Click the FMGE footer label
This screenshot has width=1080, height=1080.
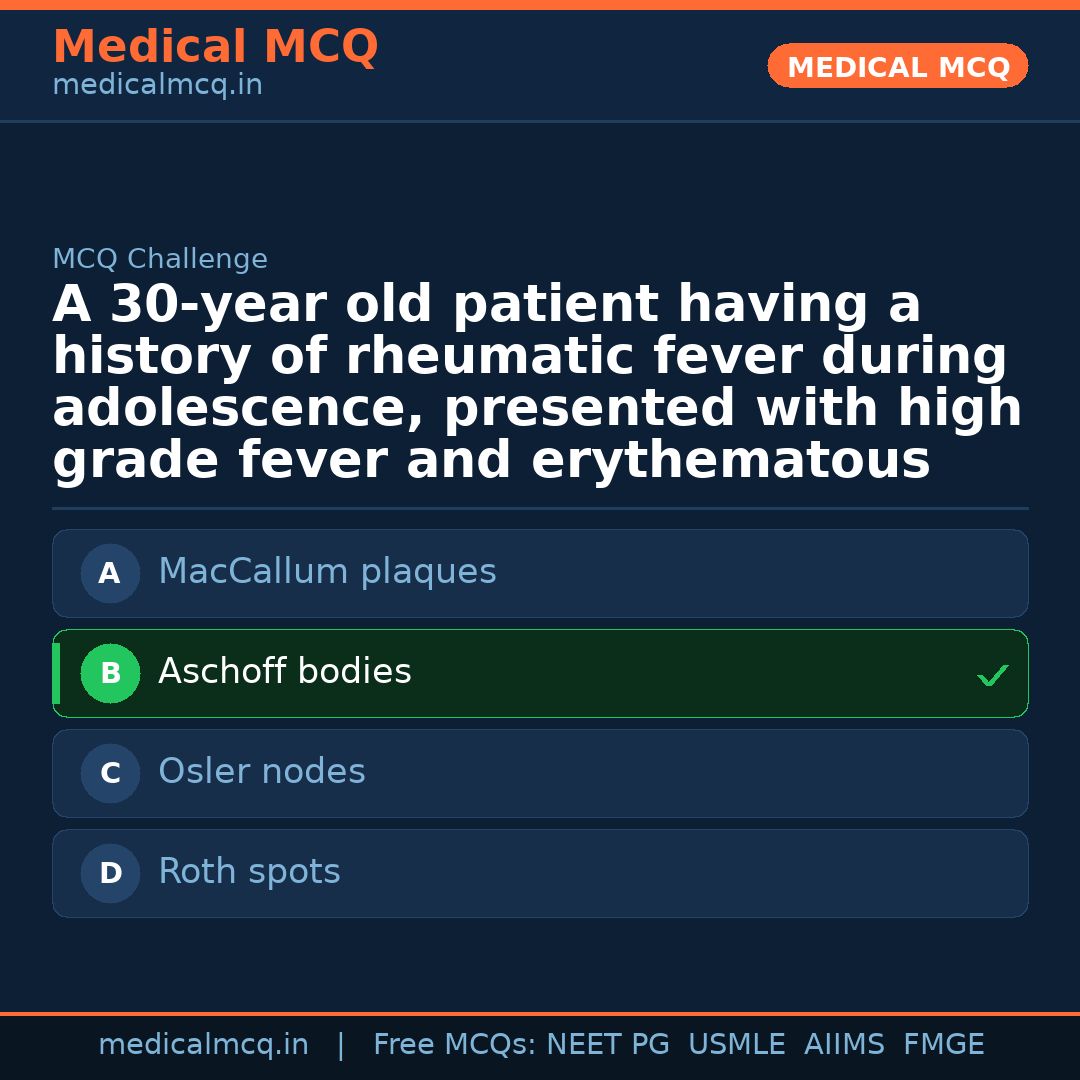click(943, 1044)
